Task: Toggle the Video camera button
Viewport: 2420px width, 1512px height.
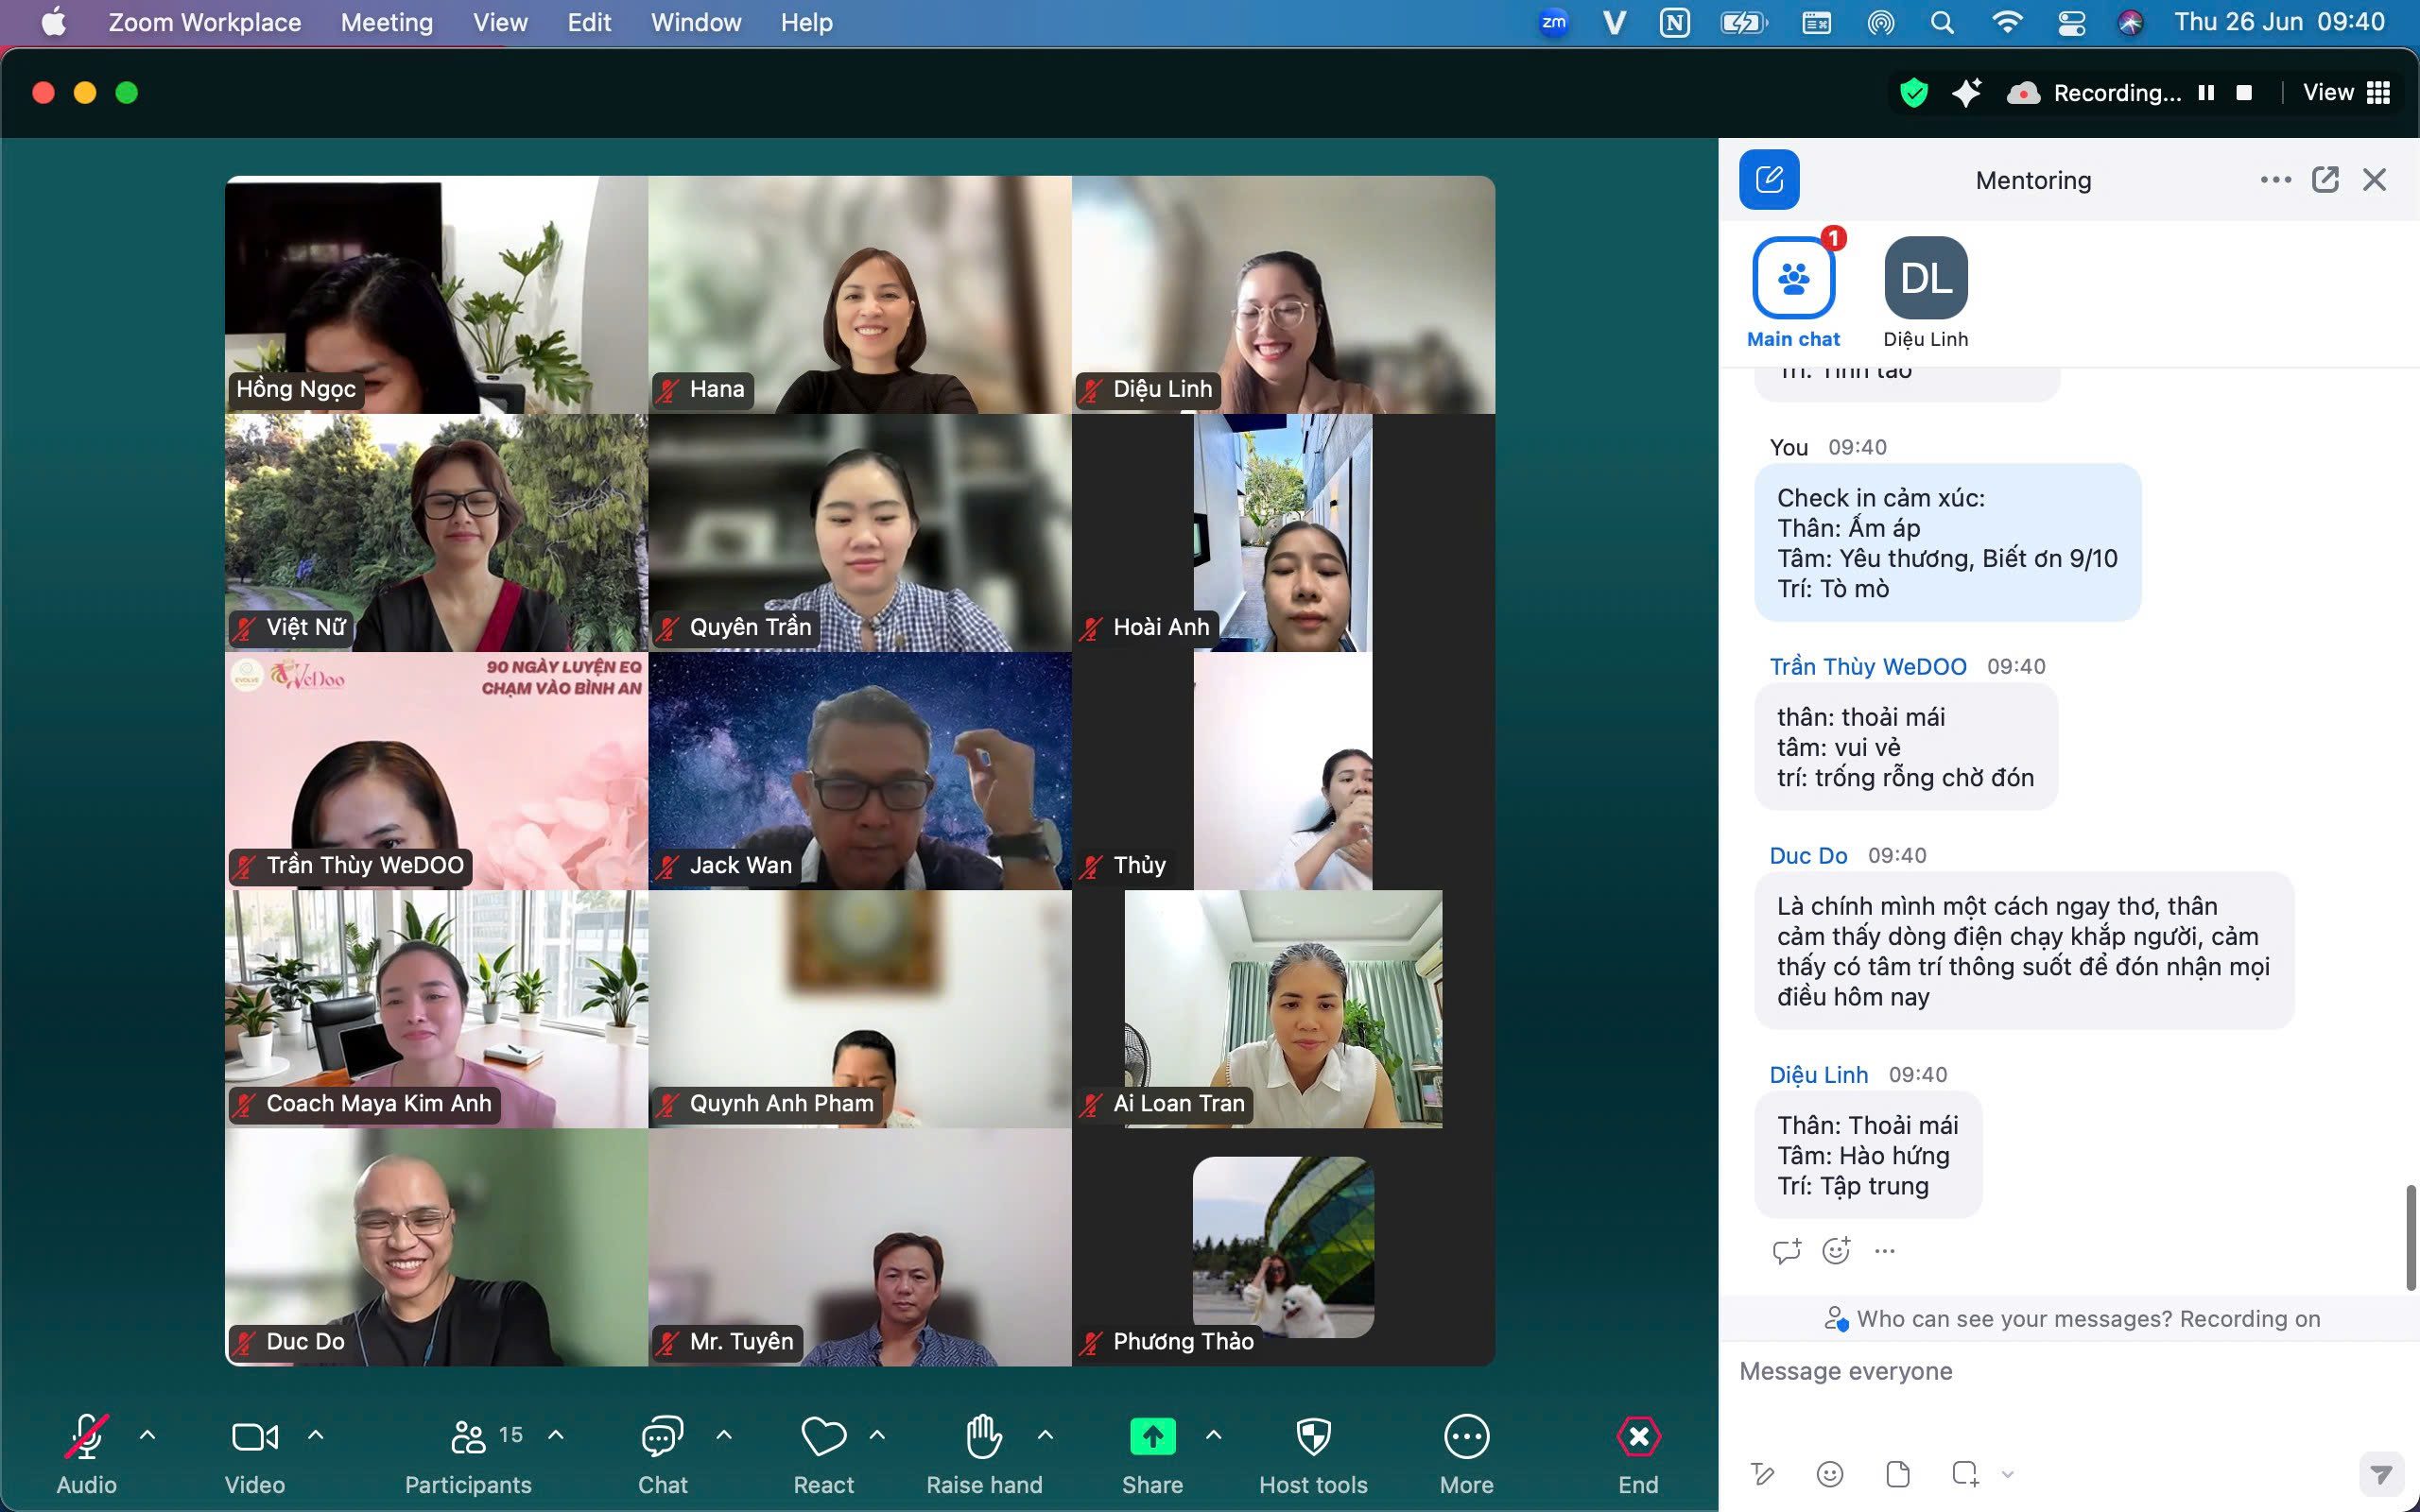Action: point(254,1453)
